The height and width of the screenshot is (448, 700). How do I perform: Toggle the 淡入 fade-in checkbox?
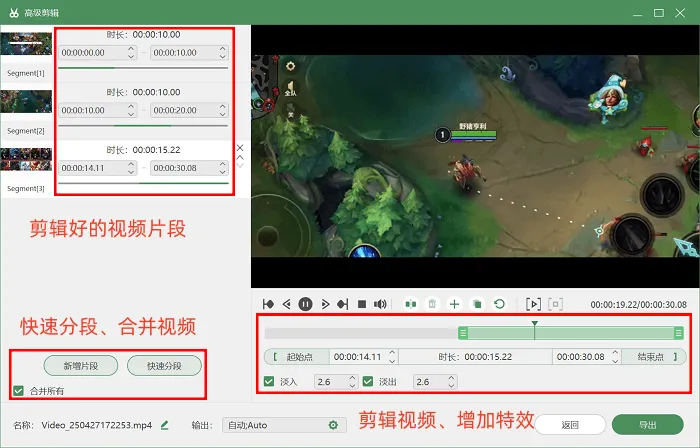click(x=269, y=382)
